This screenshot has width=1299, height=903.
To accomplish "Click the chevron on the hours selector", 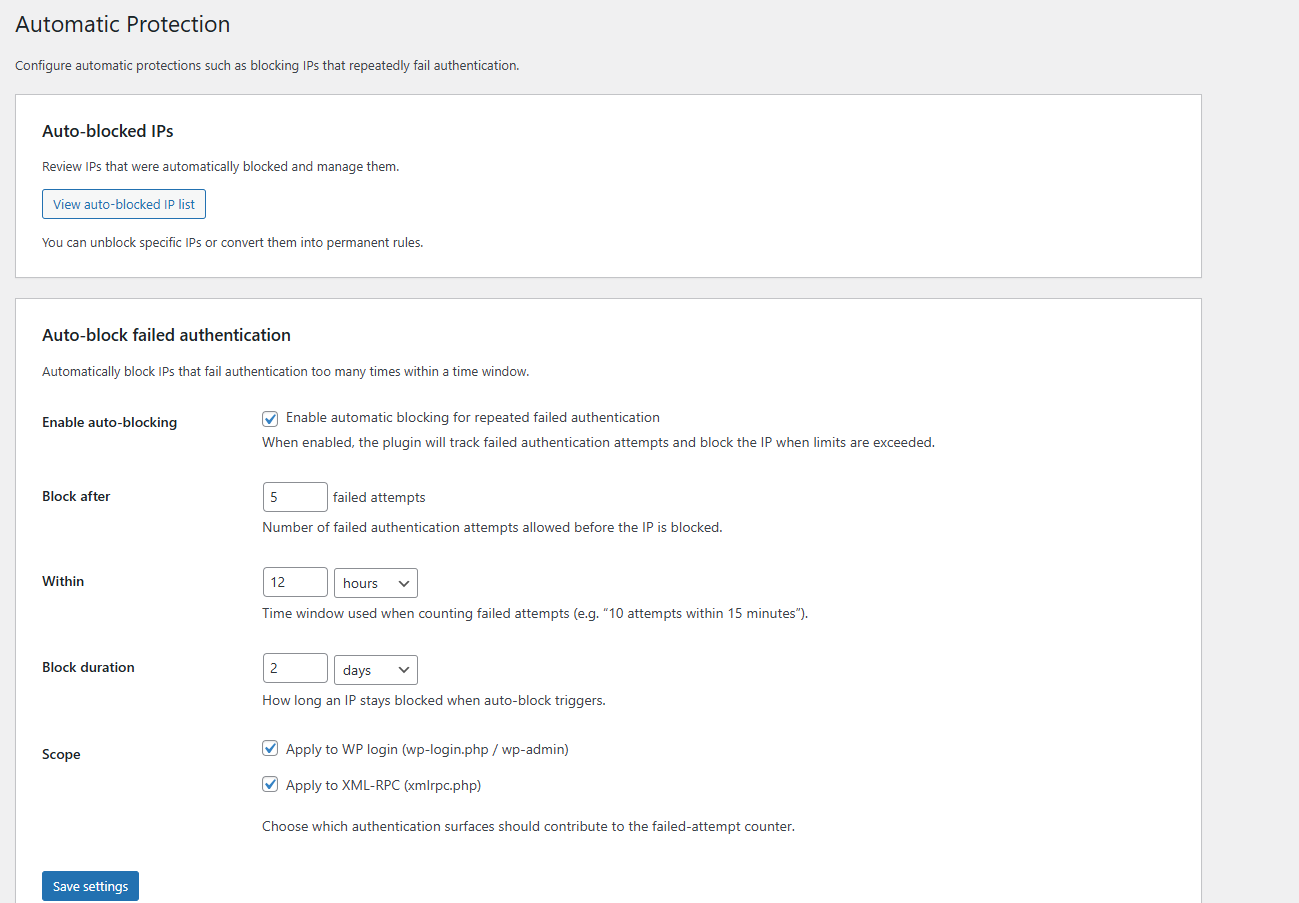I will tap(405, 582).
